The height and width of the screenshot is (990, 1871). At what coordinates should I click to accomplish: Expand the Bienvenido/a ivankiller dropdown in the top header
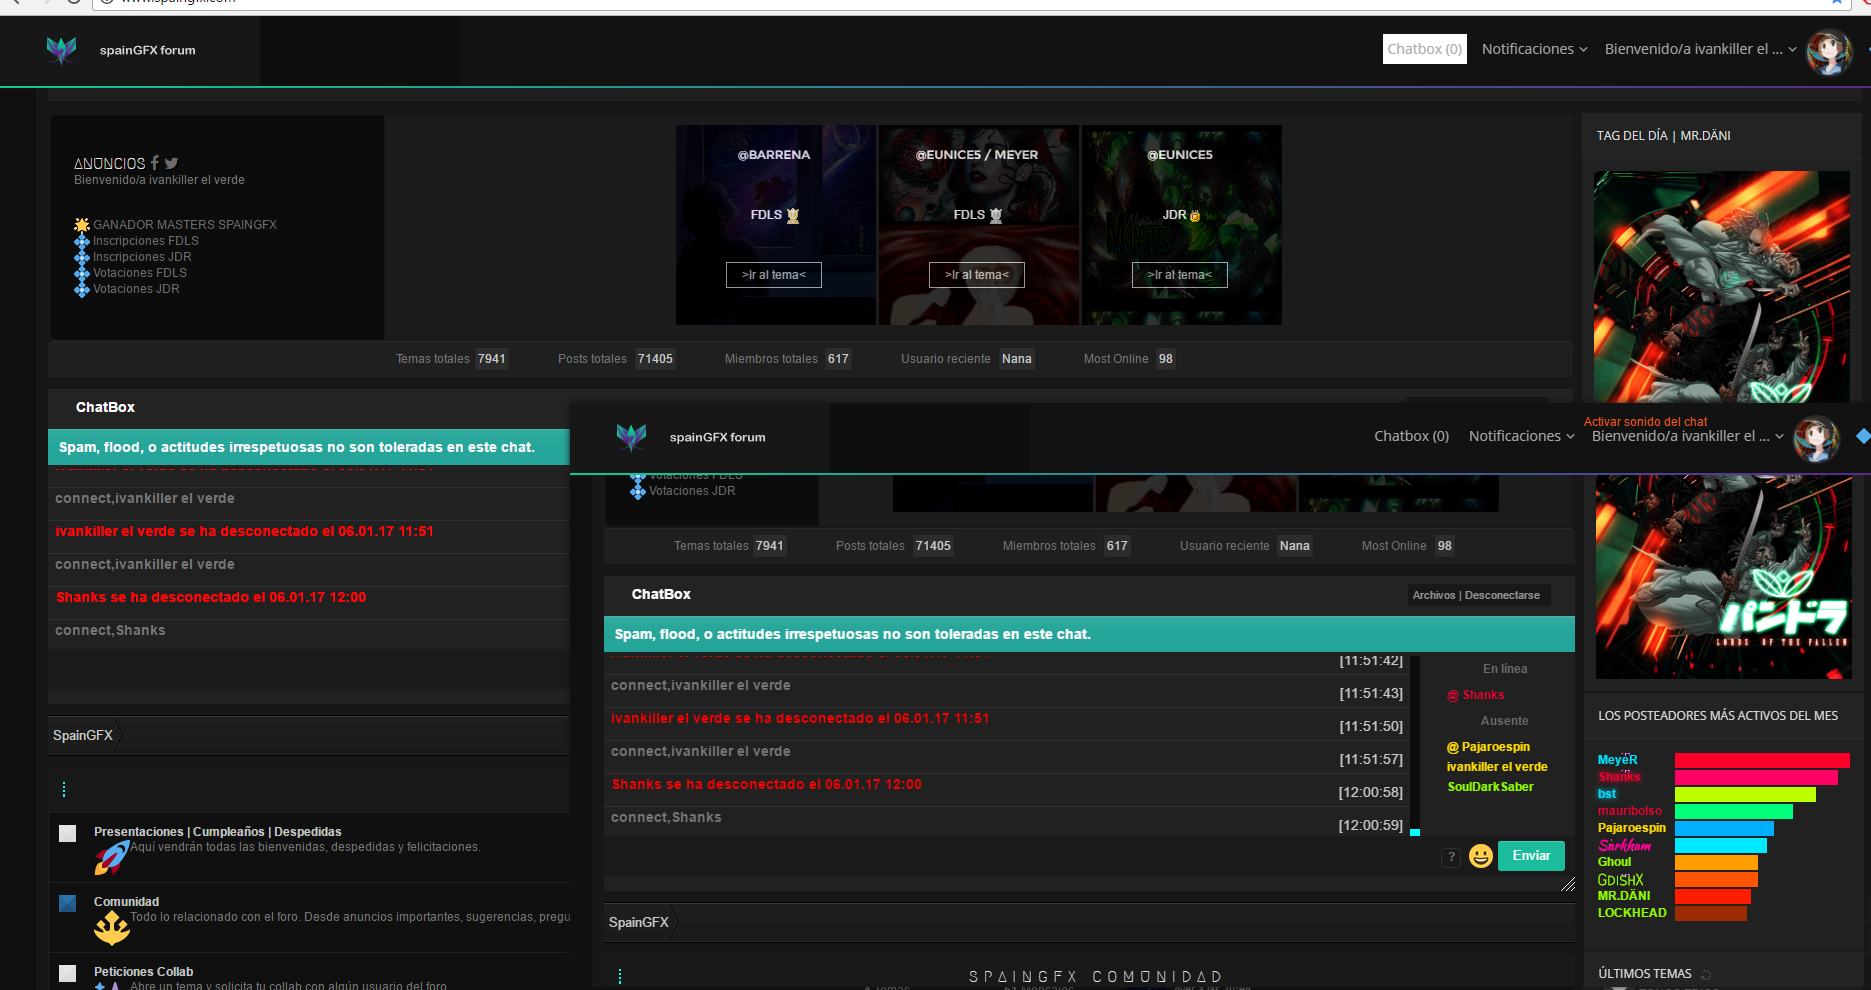pos(1700,49)
